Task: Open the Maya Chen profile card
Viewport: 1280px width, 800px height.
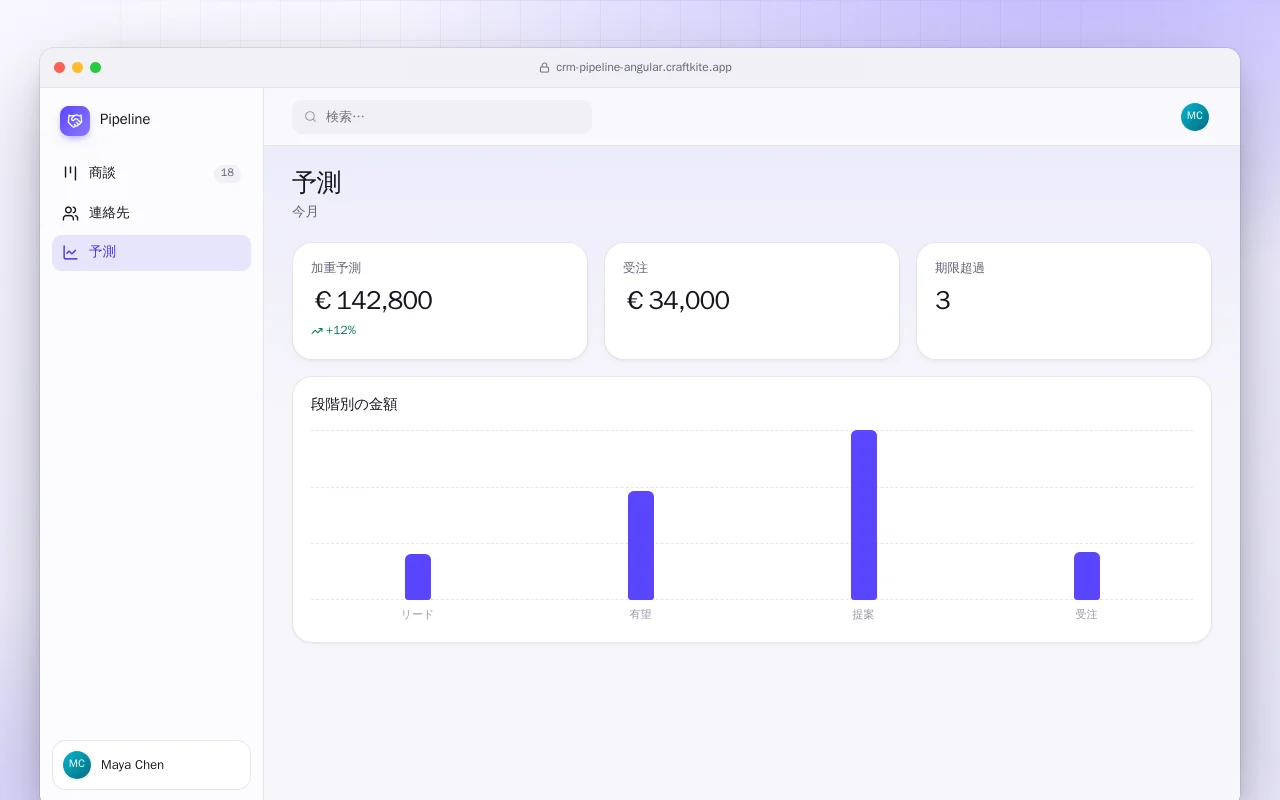Action: pos(151,765)
